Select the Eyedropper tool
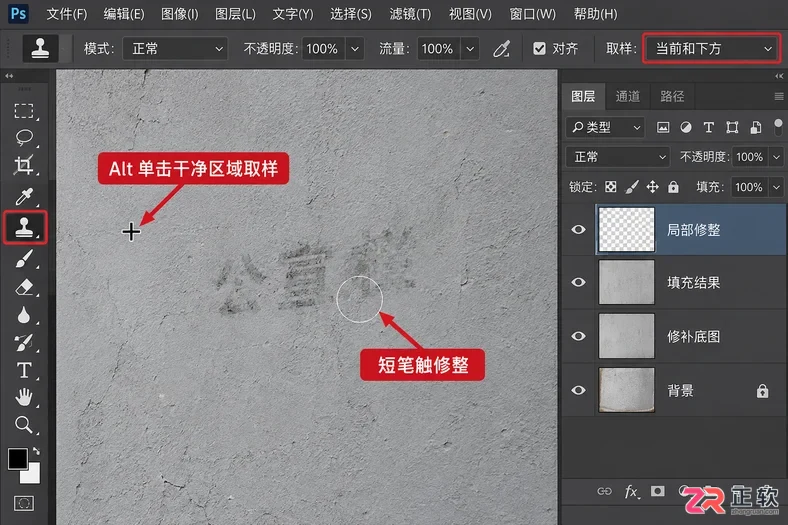Image resolution: width=788 pixels, height=525 pixels. [24, 196]
